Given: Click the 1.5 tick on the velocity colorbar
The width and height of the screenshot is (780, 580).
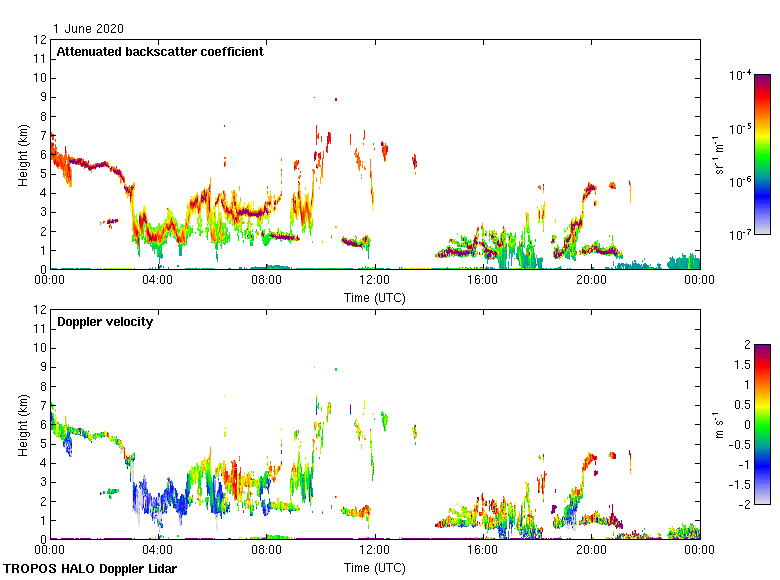Looking at the screenshot, I should tap(740, 365).
